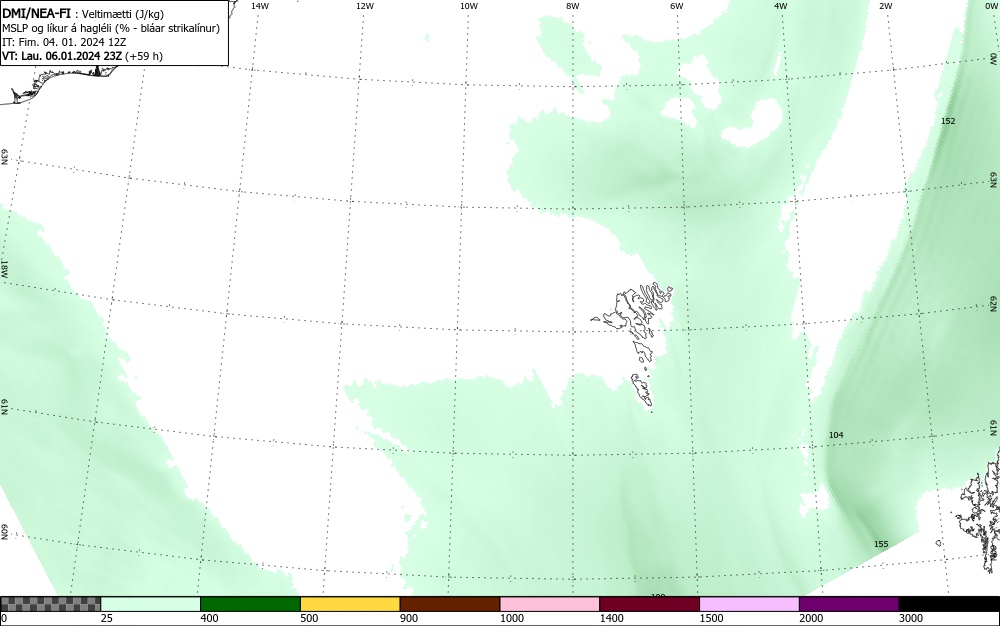Click the CAPE value 155 on the map

(881, 544)
